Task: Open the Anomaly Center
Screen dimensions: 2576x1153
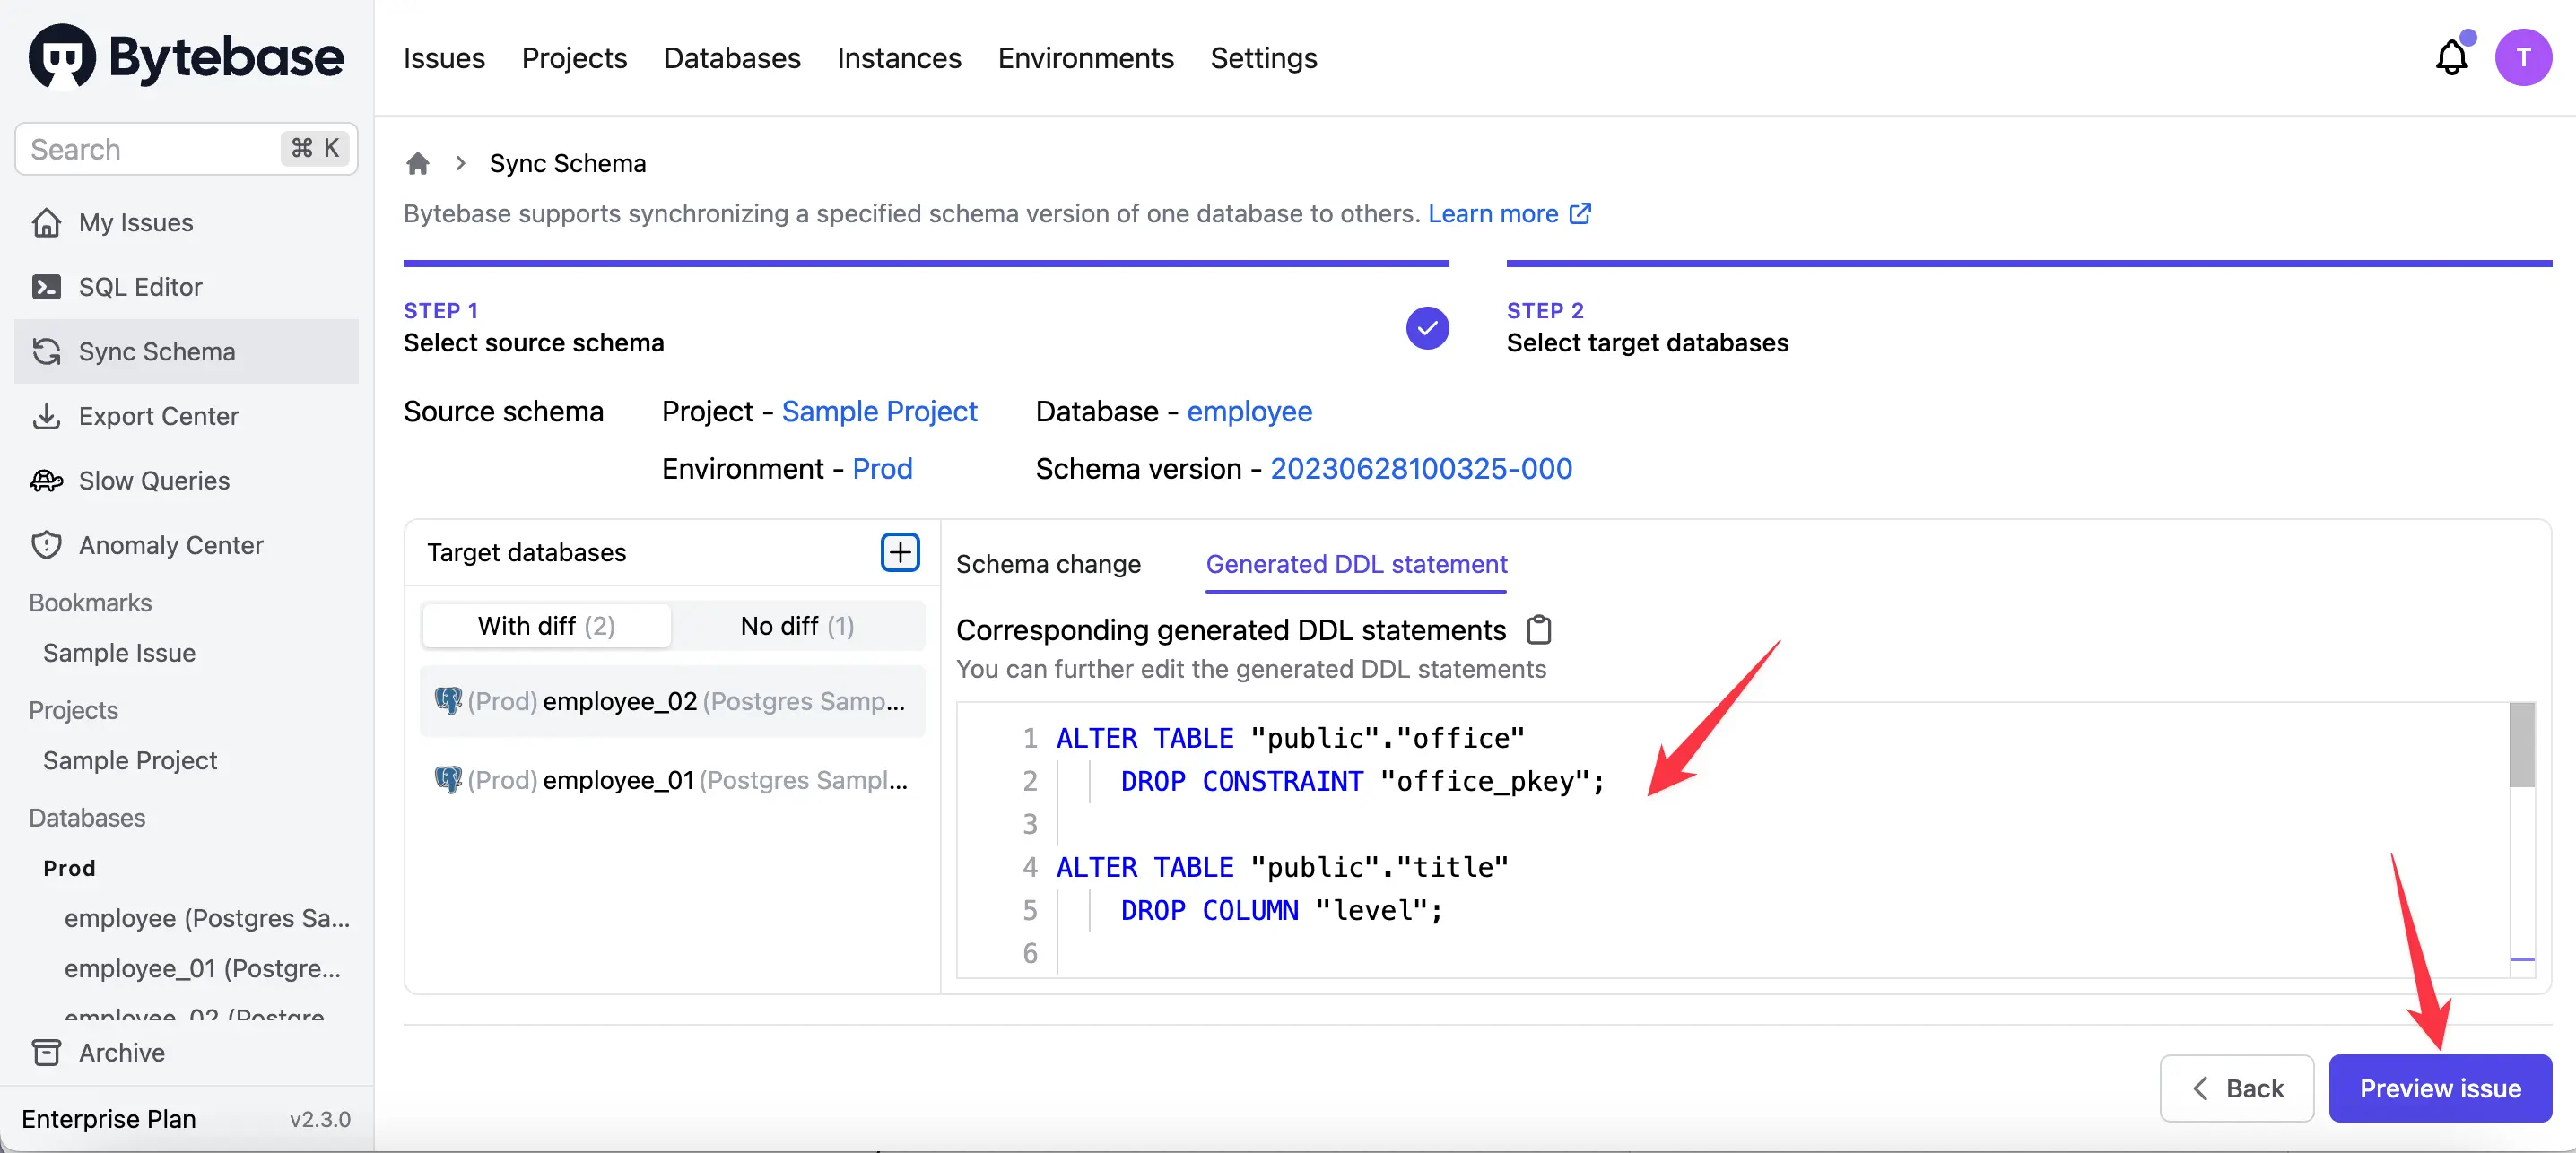Action: [171, 545]
